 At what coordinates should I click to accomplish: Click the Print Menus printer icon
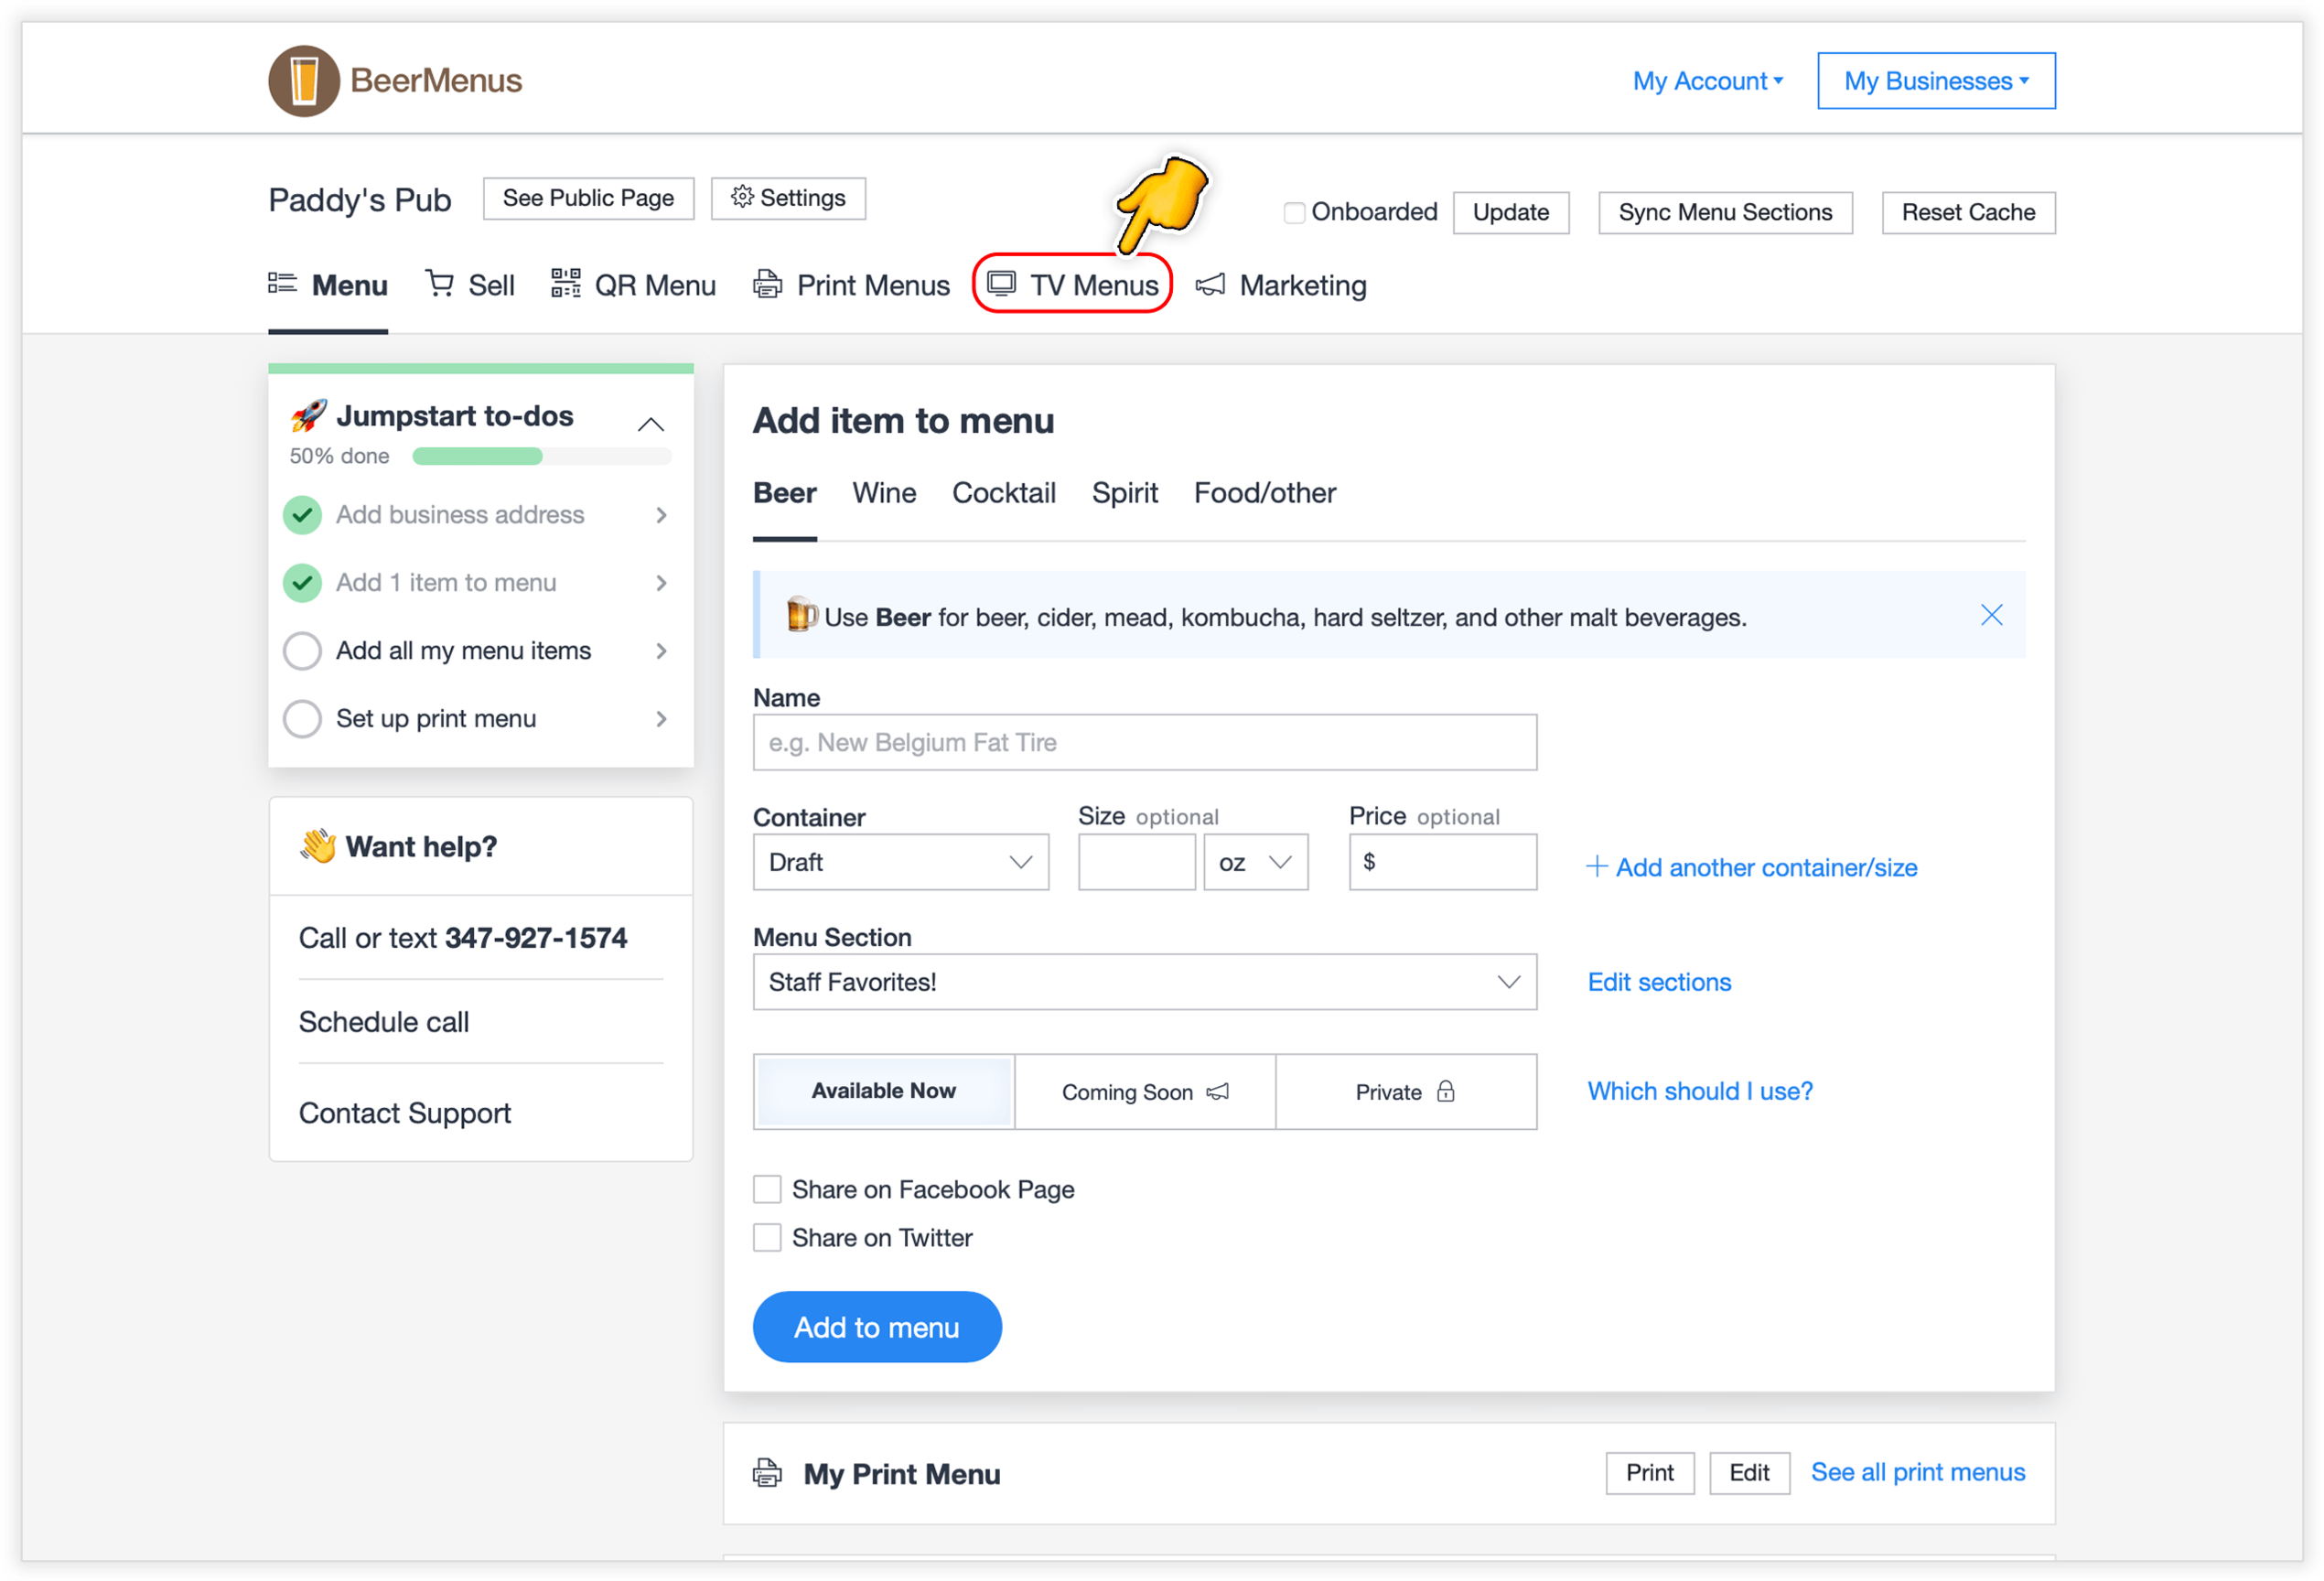point(766,284)
